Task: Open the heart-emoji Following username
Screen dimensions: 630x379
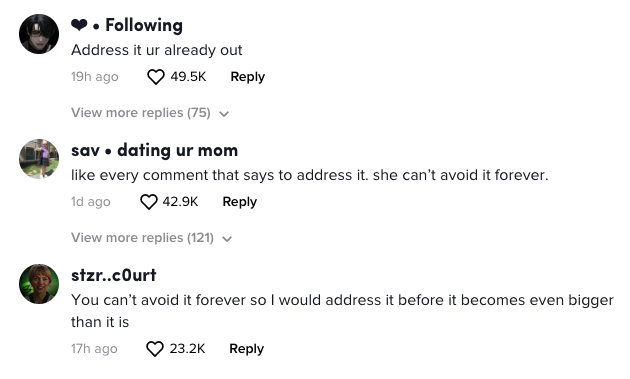Action: tap(127, 25)
